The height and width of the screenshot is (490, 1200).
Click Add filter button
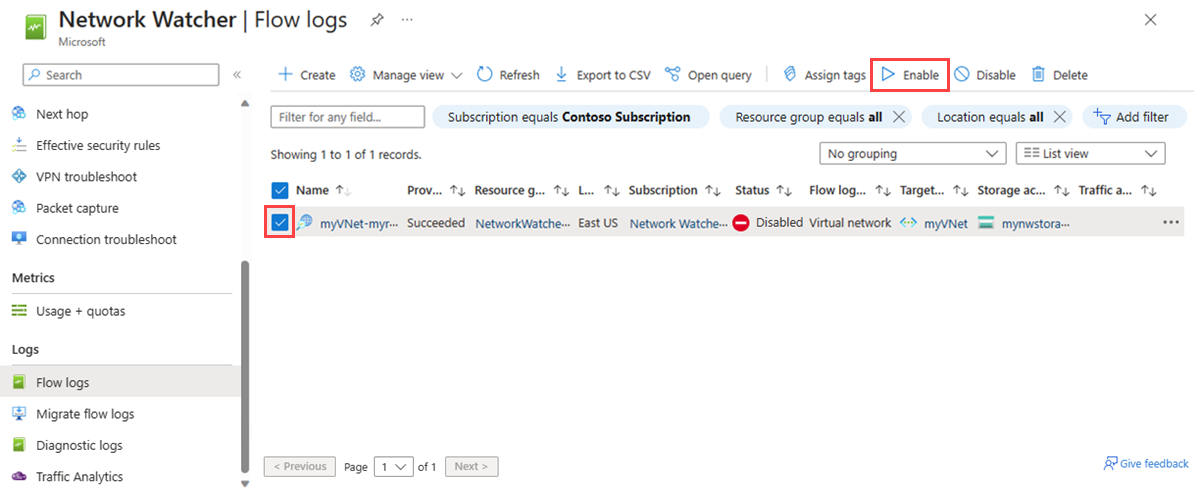click(1132, 117)
